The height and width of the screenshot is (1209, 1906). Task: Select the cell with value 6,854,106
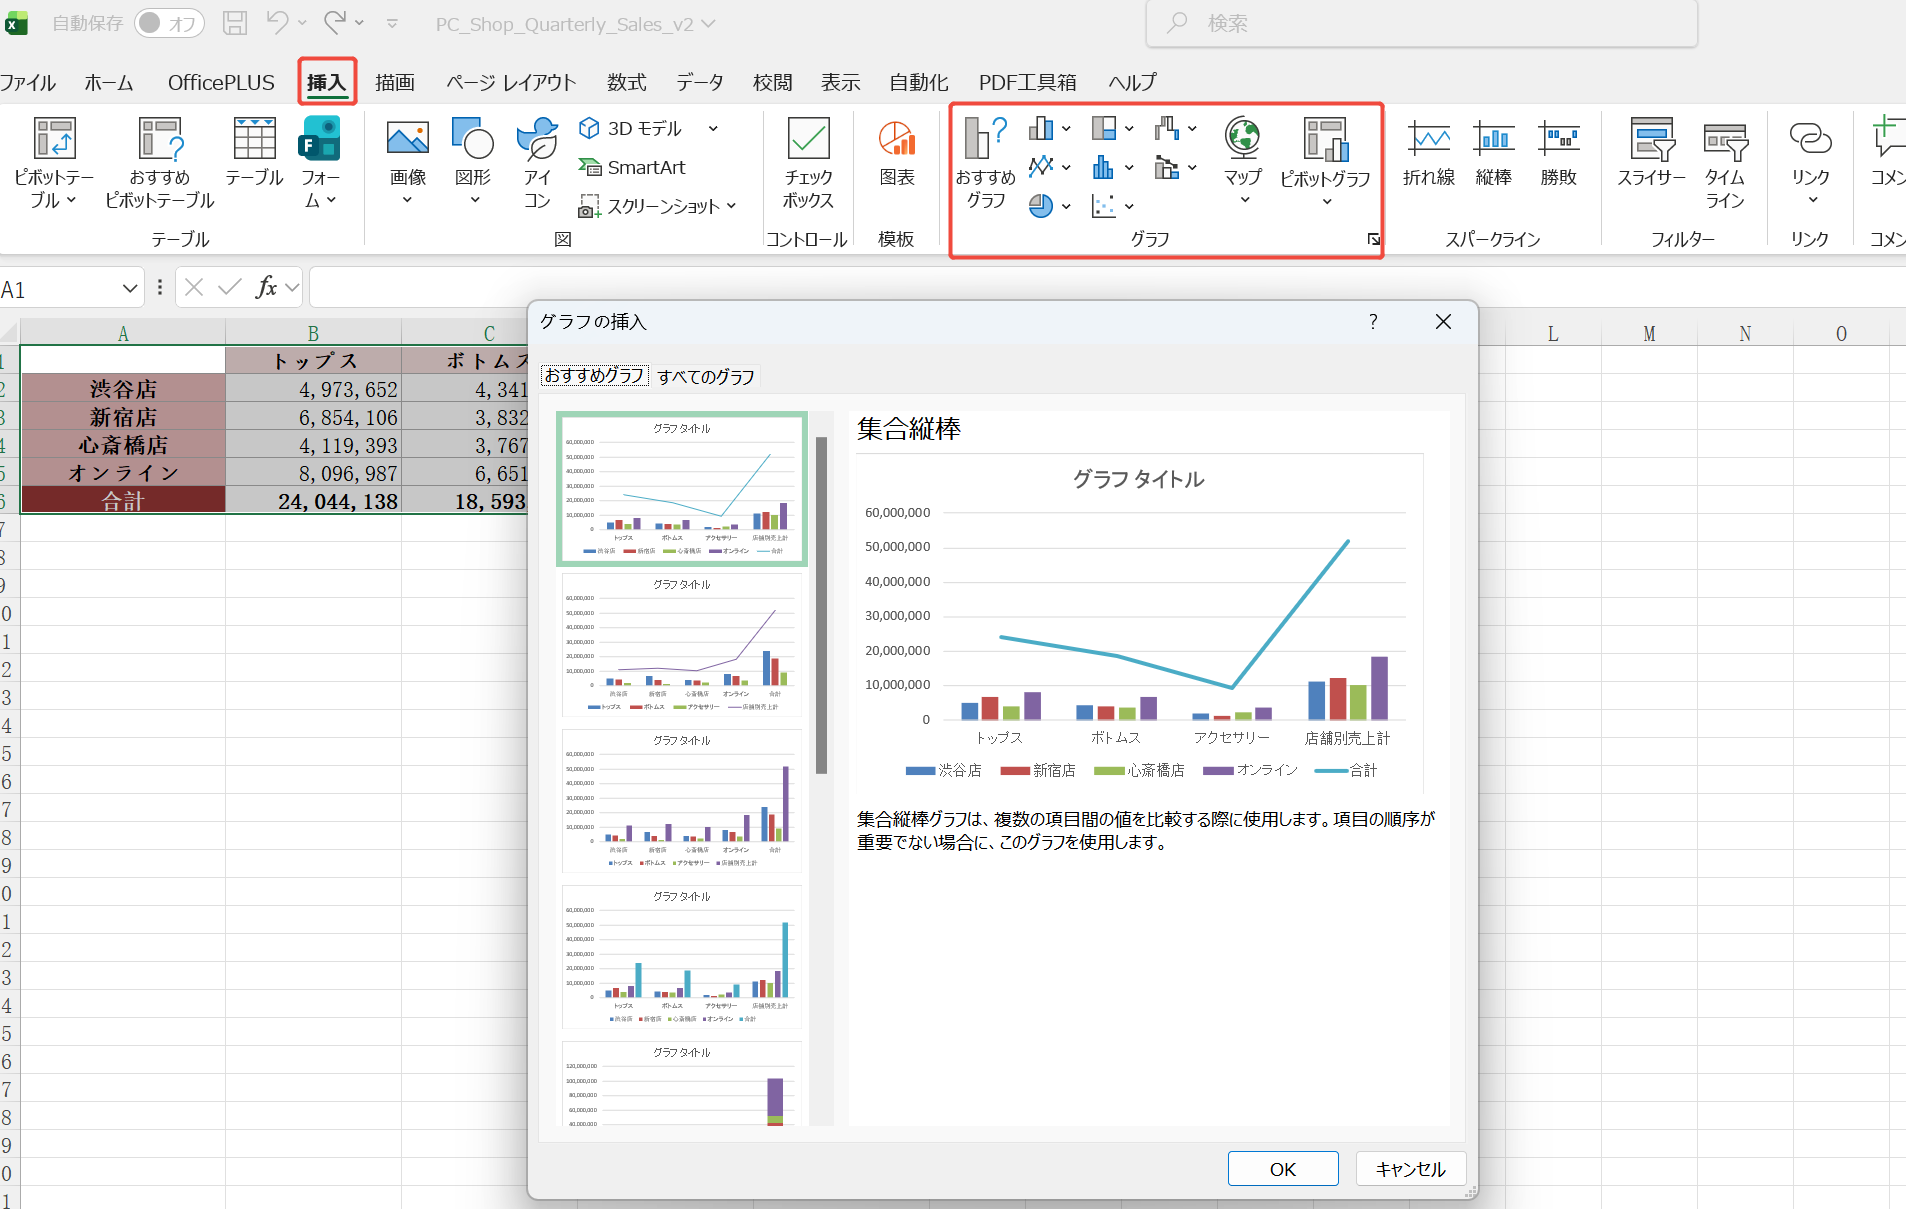point(313,417)
